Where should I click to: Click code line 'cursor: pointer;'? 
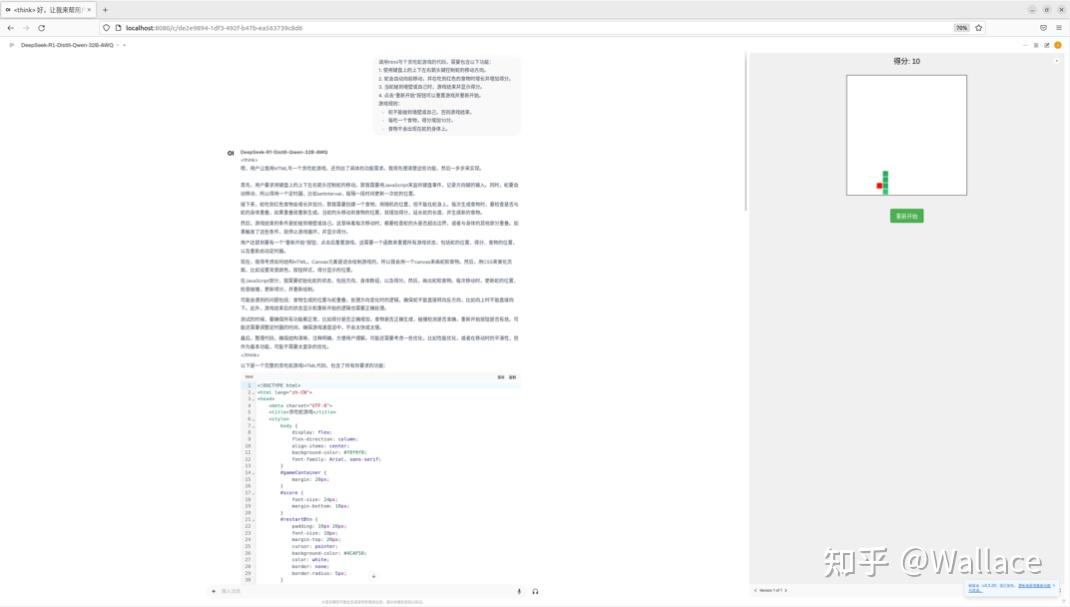(x=314, y=546)
